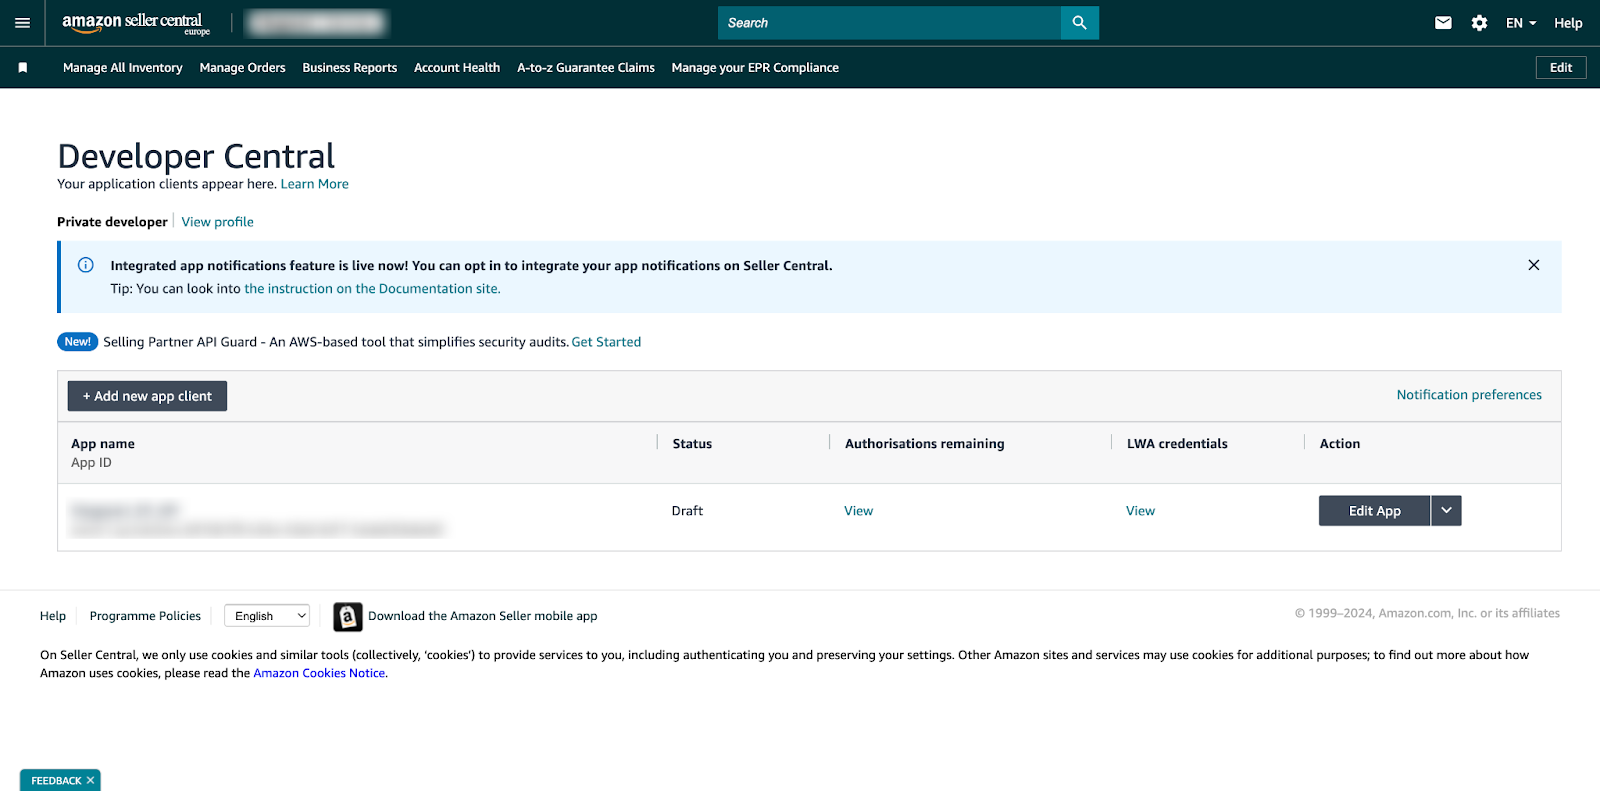This screenshot has height=791, width=1600.
Task: Open Manage All Inventory
Action: click(x=123, y=68)
